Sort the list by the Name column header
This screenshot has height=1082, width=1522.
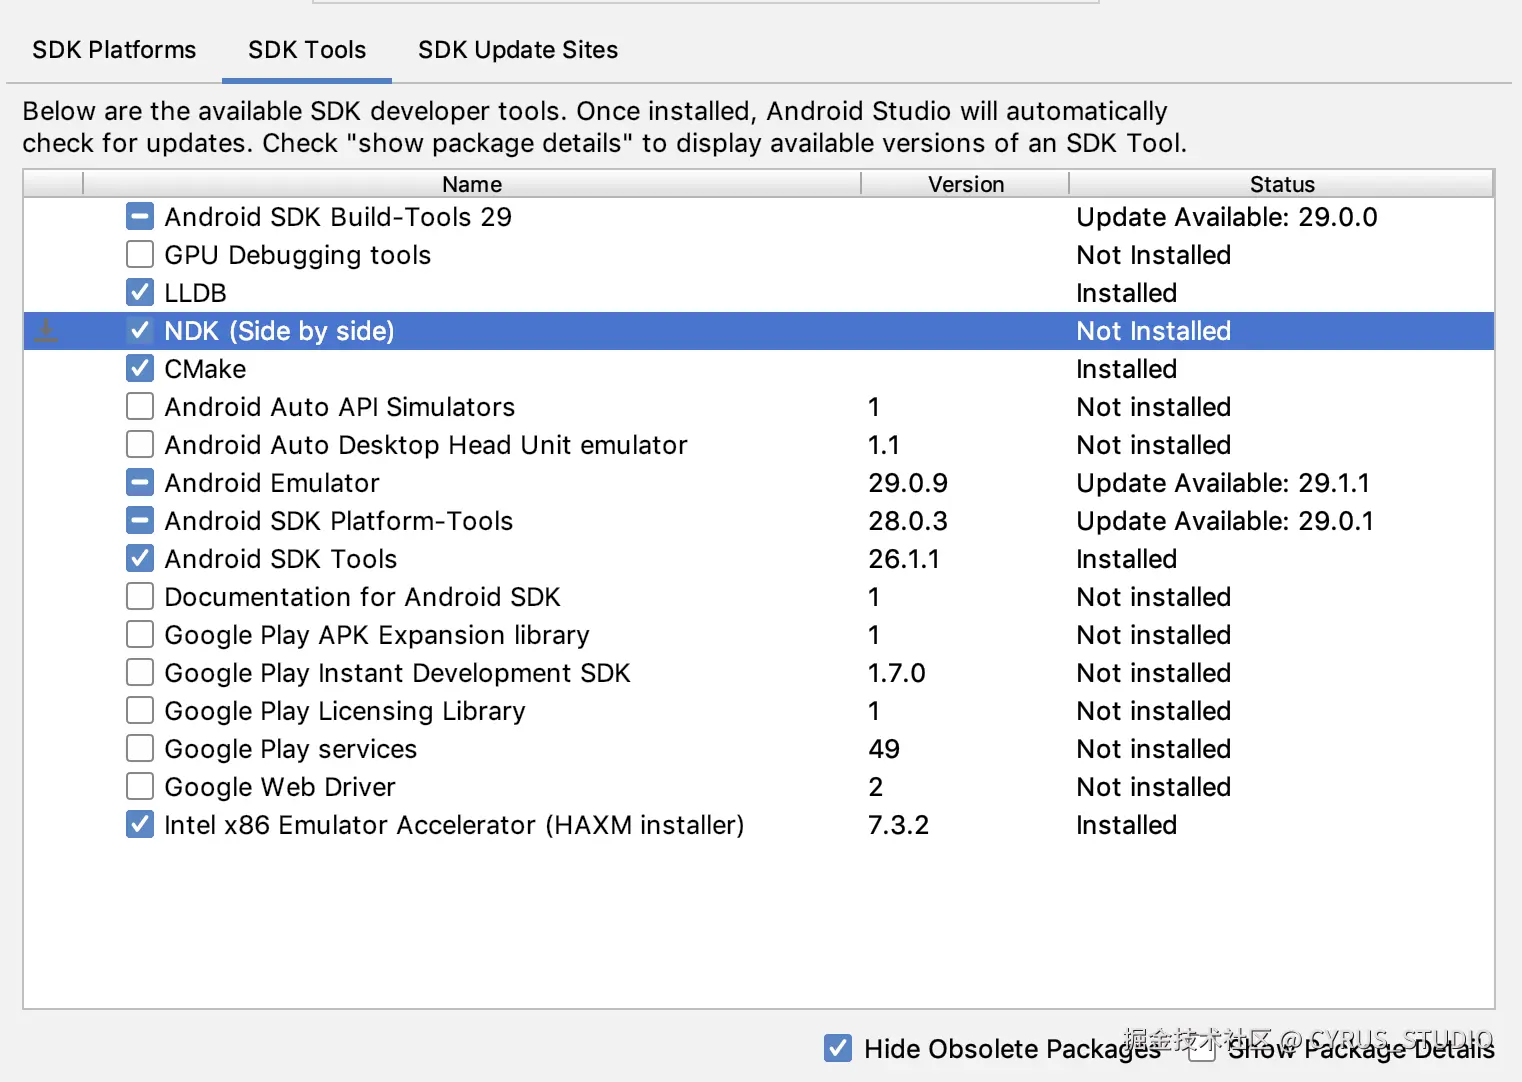pos(471,184)
